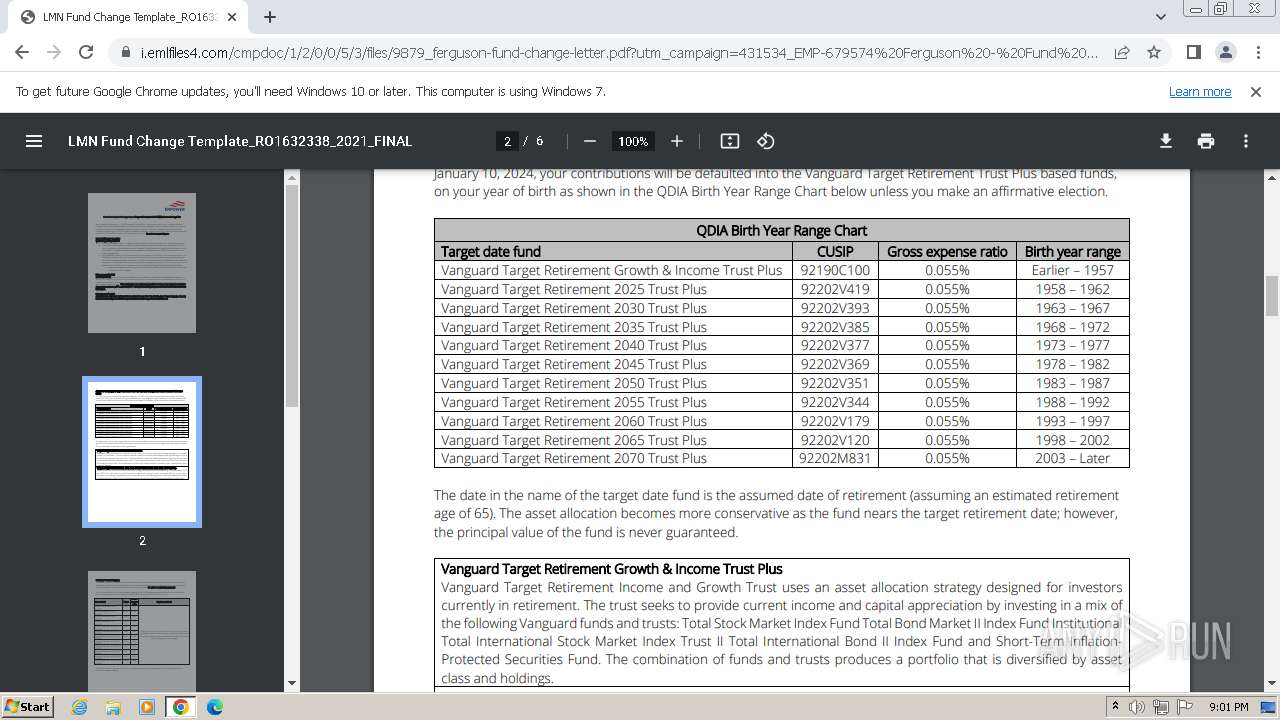The width and height of the screenshot is (1280, 720).
Task: Open page 1 thumbnail
Action: click(x=142, y=263)
